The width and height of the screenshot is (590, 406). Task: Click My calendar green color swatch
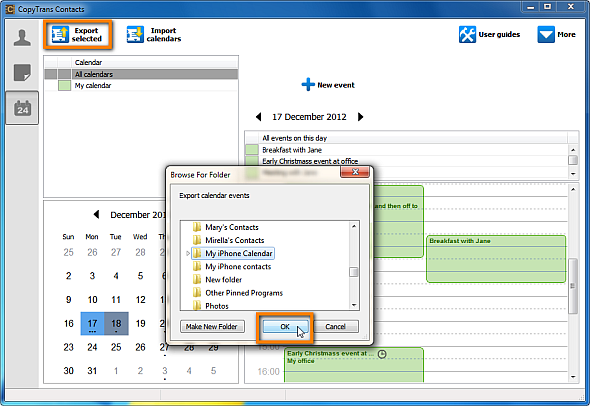pos(64,85)
